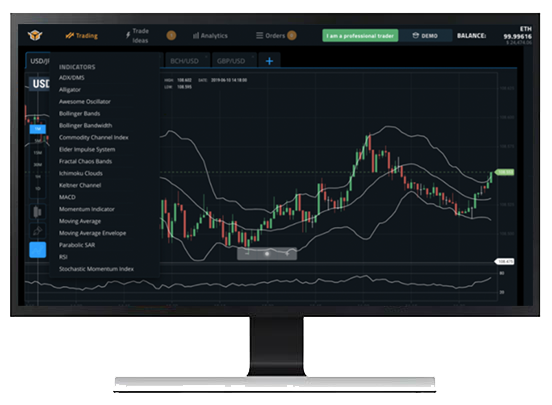Add the MACD indicator
Image resolution: width=552 pixels, height=405 pixels.
pyautogui.click(x=67, y=197)
